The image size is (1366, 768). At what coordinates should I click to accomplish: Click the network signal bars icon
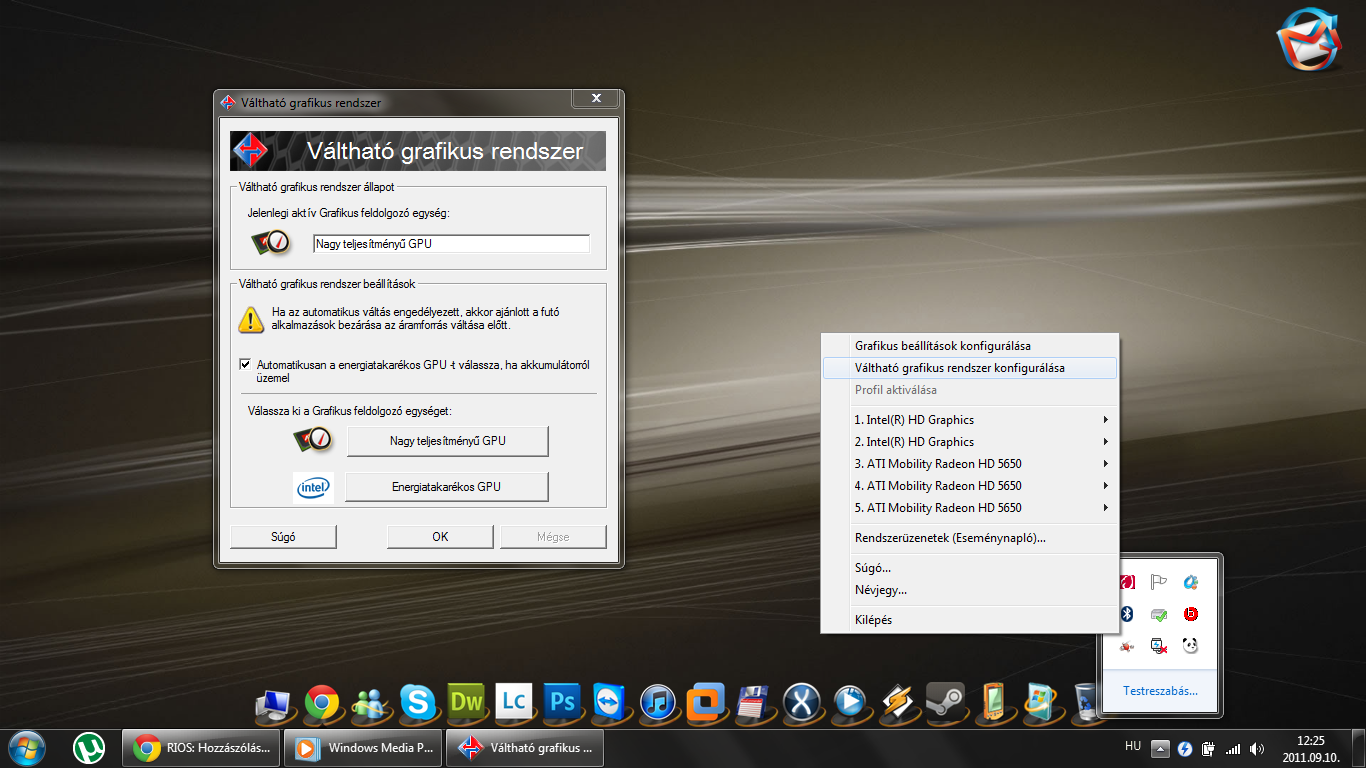(x=1233, y=748)
